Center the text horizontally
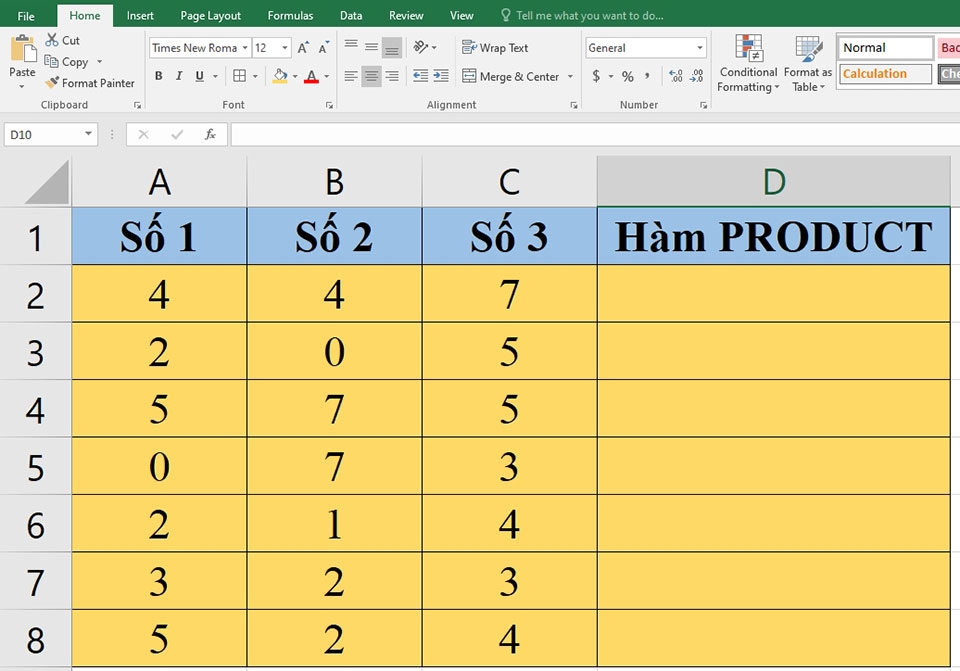 coord(371,76)
